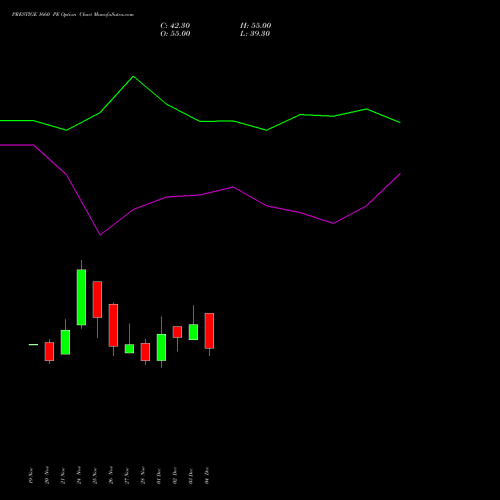Click the green line's highest peak
This screenshot has height=500, width=500.
[133, 76]
